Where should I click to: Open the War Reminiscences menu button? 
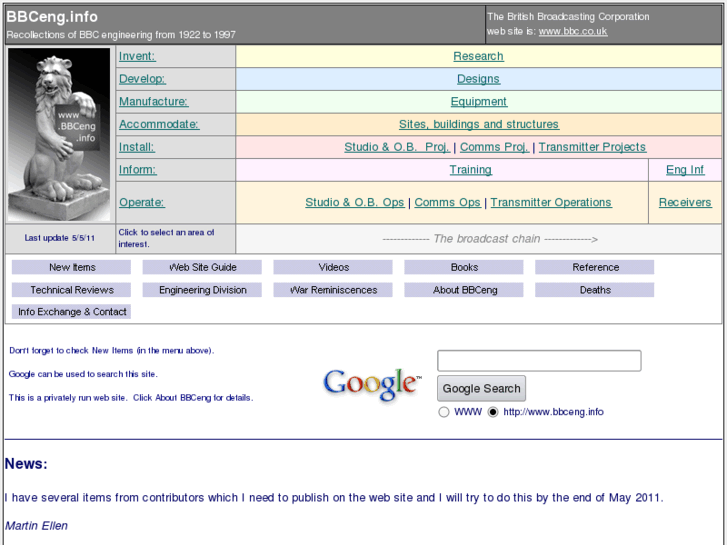(x=333, y=290)
